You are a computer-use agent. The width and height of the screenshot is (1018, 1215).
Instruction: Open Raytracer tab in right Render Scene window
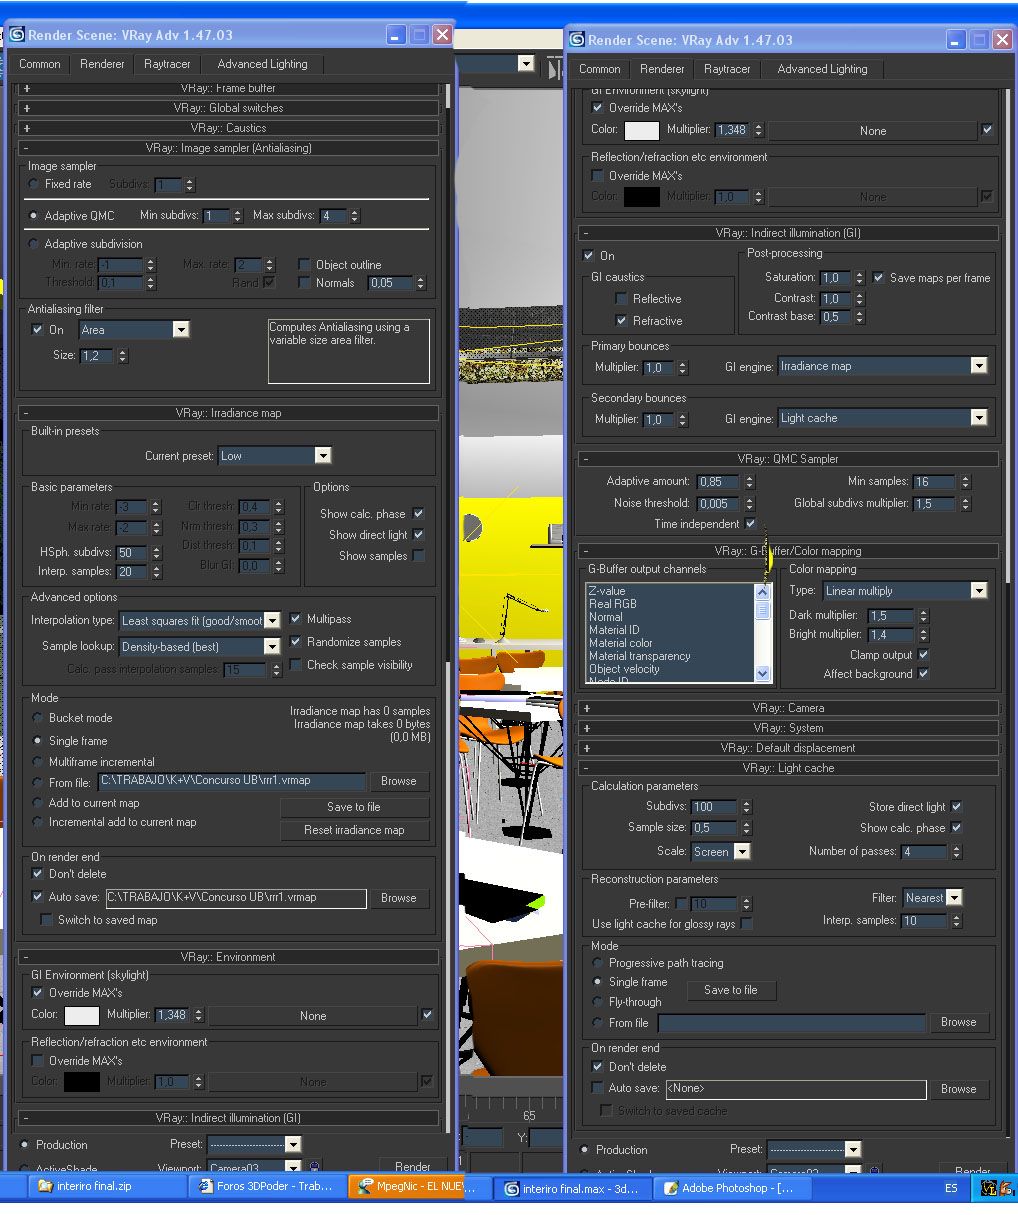727,69
